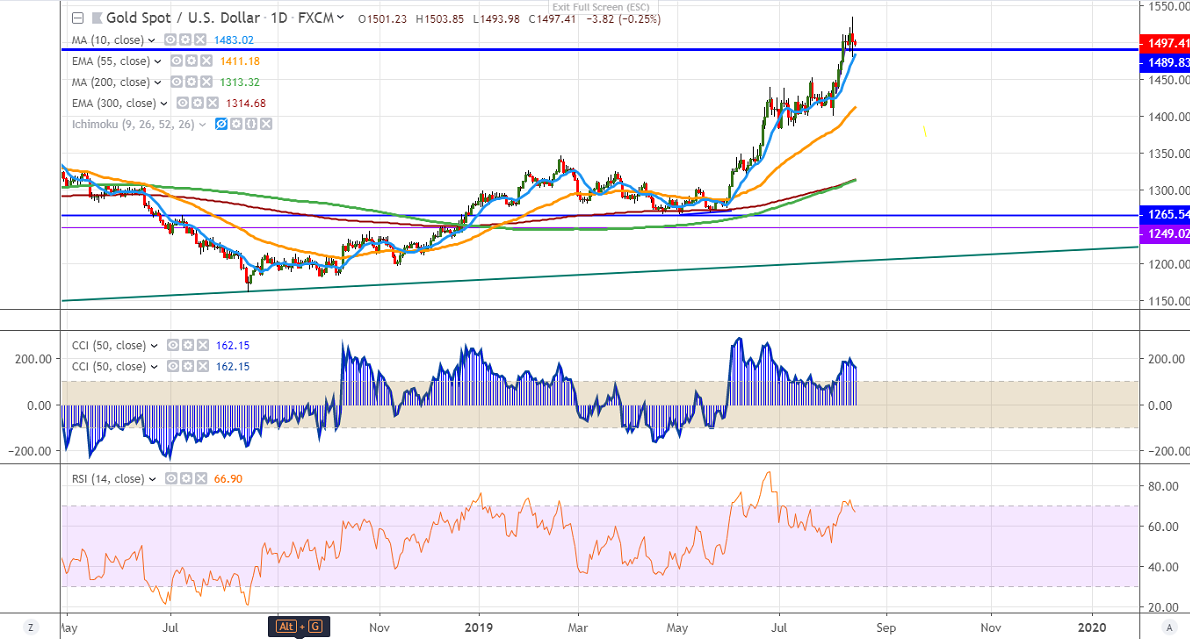Remove the topmost CCI (50, close) indicator
The image size is (1190, 639).
point(202,345)
